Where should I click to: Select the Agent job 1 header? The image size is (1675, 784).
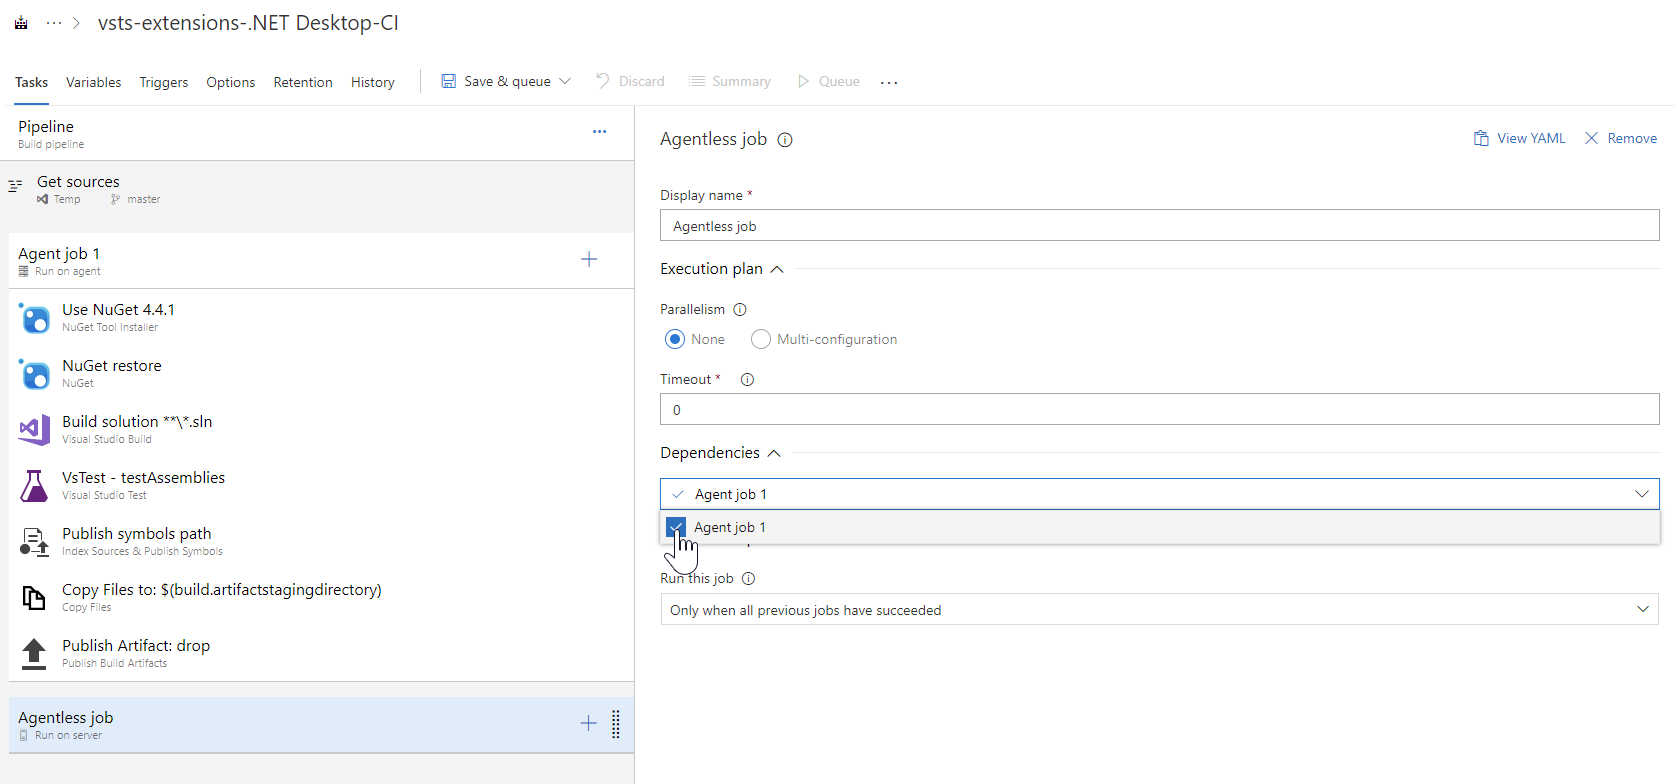pos(321,261)
